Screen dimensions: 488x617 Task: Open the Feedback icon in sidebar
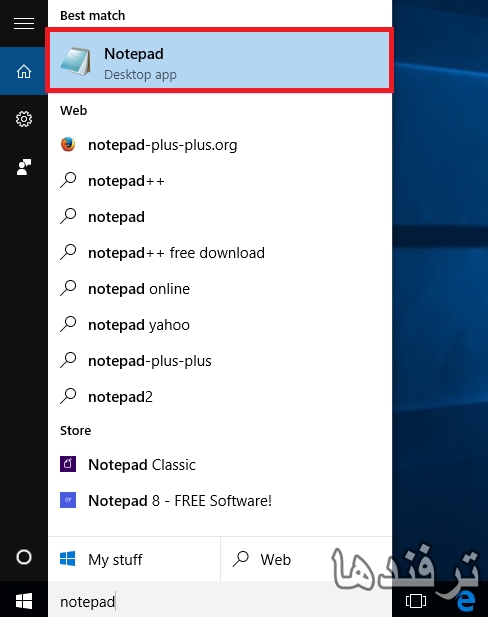pos(24,167)
